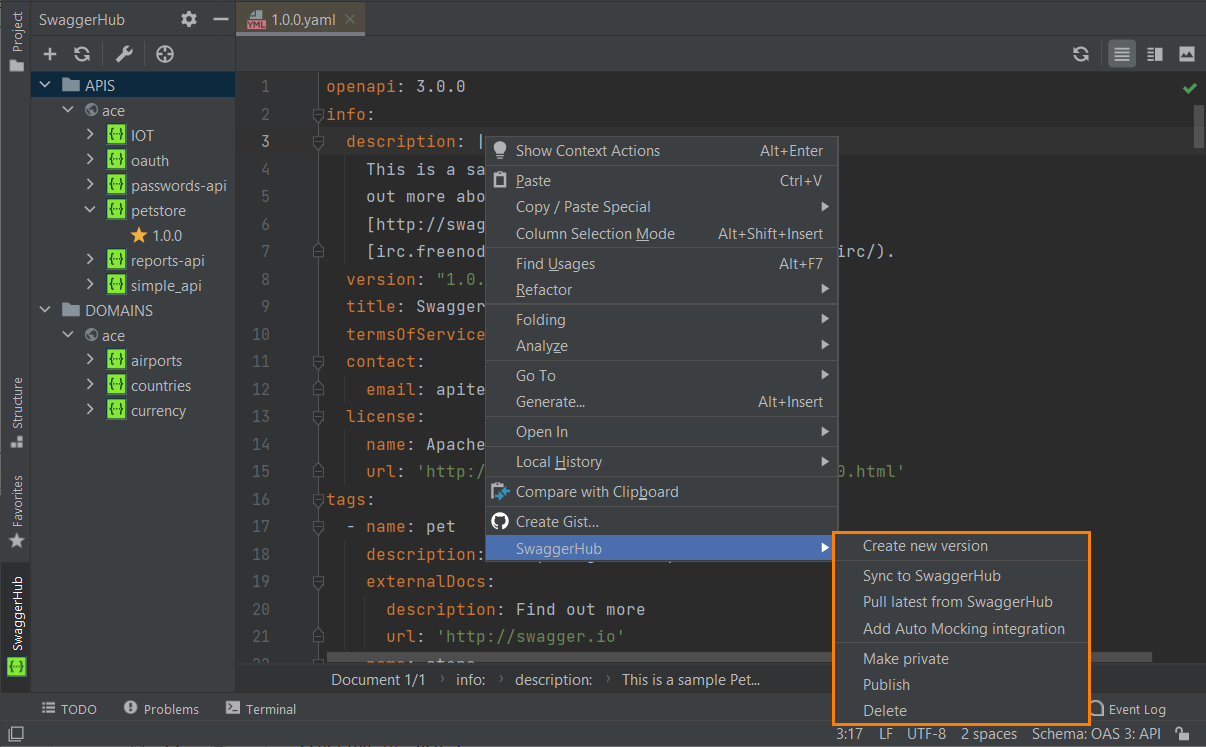Click the plus icon to add a new API

[50, 54]
